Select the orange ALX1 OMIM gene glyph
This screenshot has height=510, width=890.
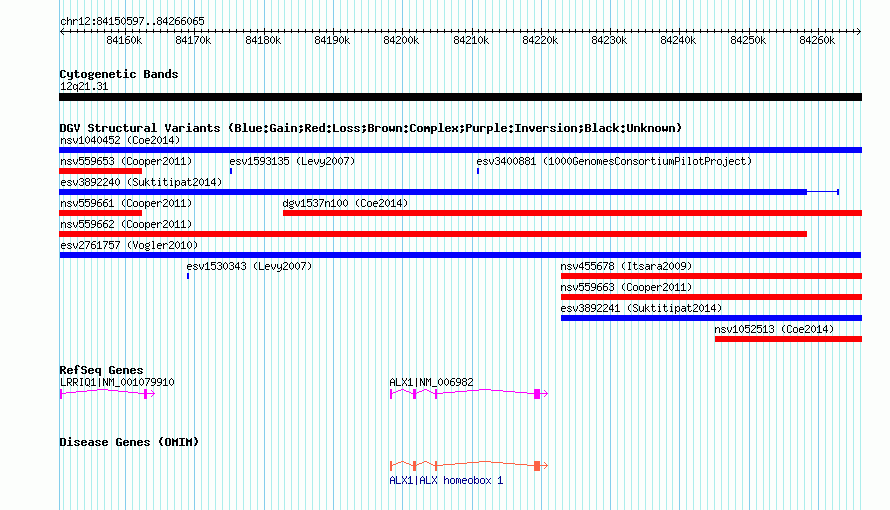[x=469, y=465]
